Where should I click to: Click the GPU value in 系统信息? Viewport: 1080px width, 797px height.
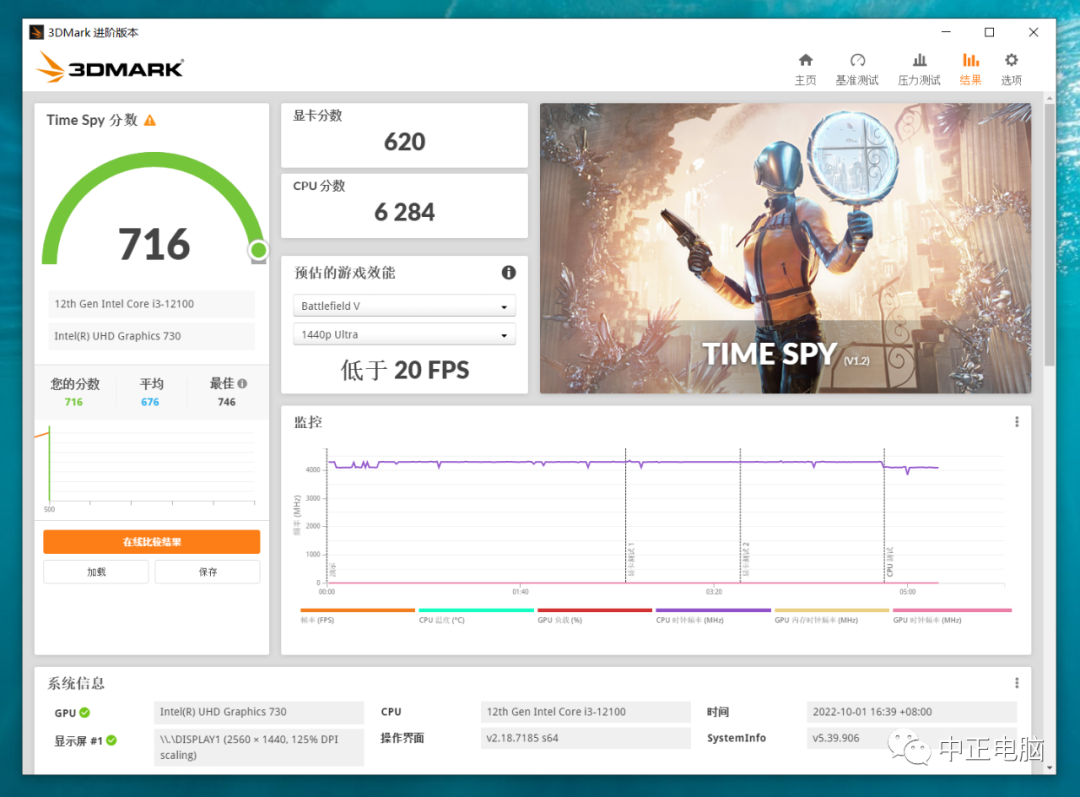259,712
